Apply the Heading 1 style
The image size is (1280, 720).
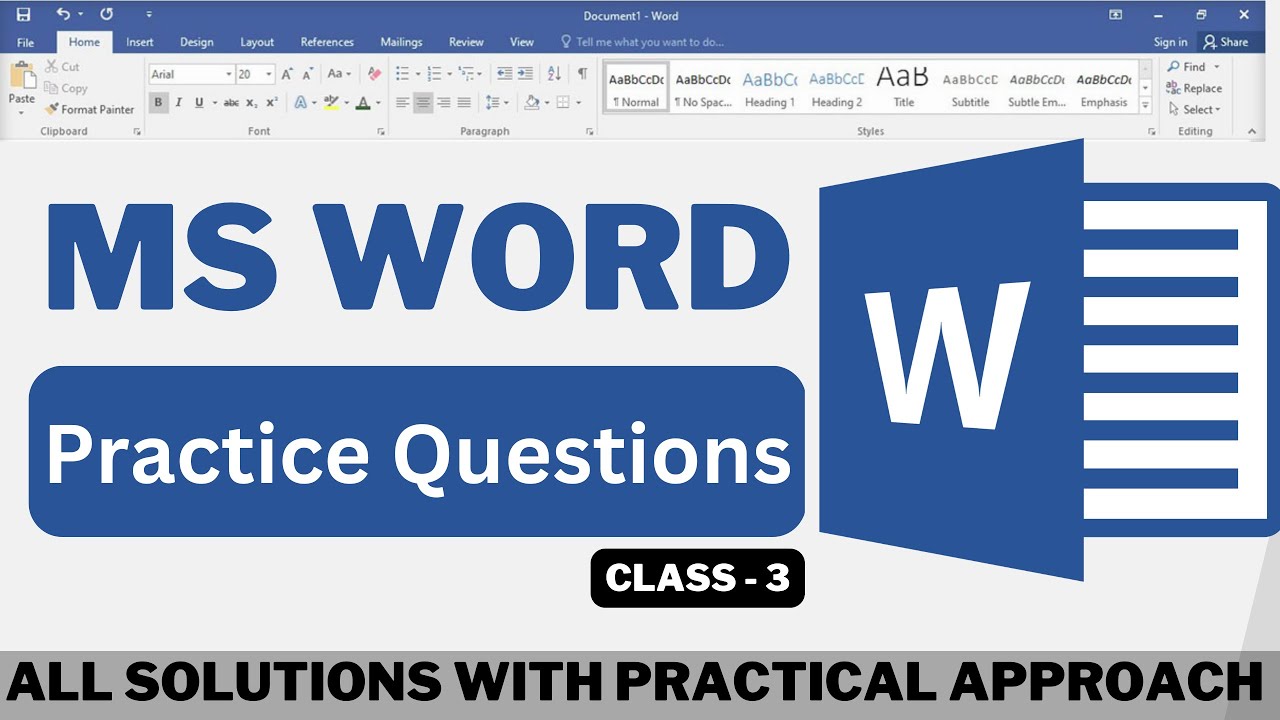[x=770, y=88]
